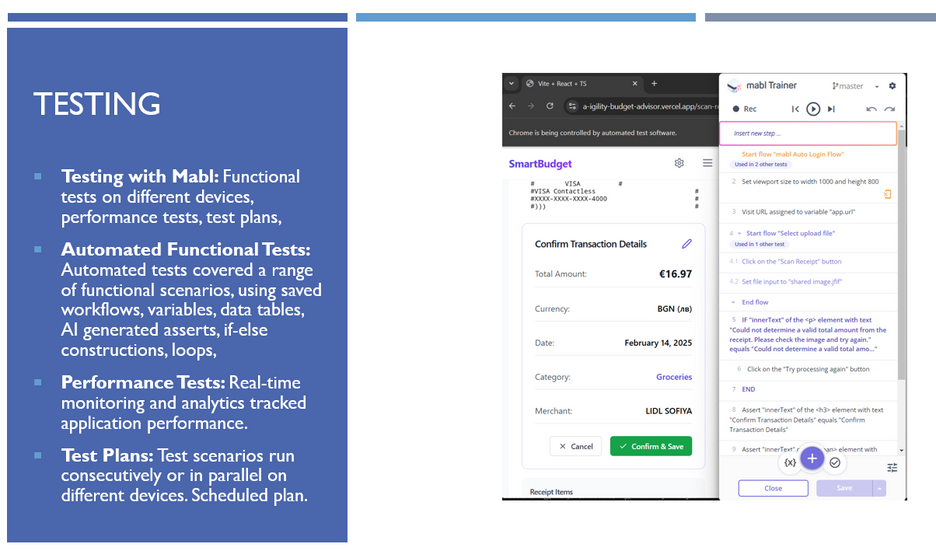Select step "Set file input to shared image.jfif"
The height and width of the screenshot is (550, 936).
[792, 282]
